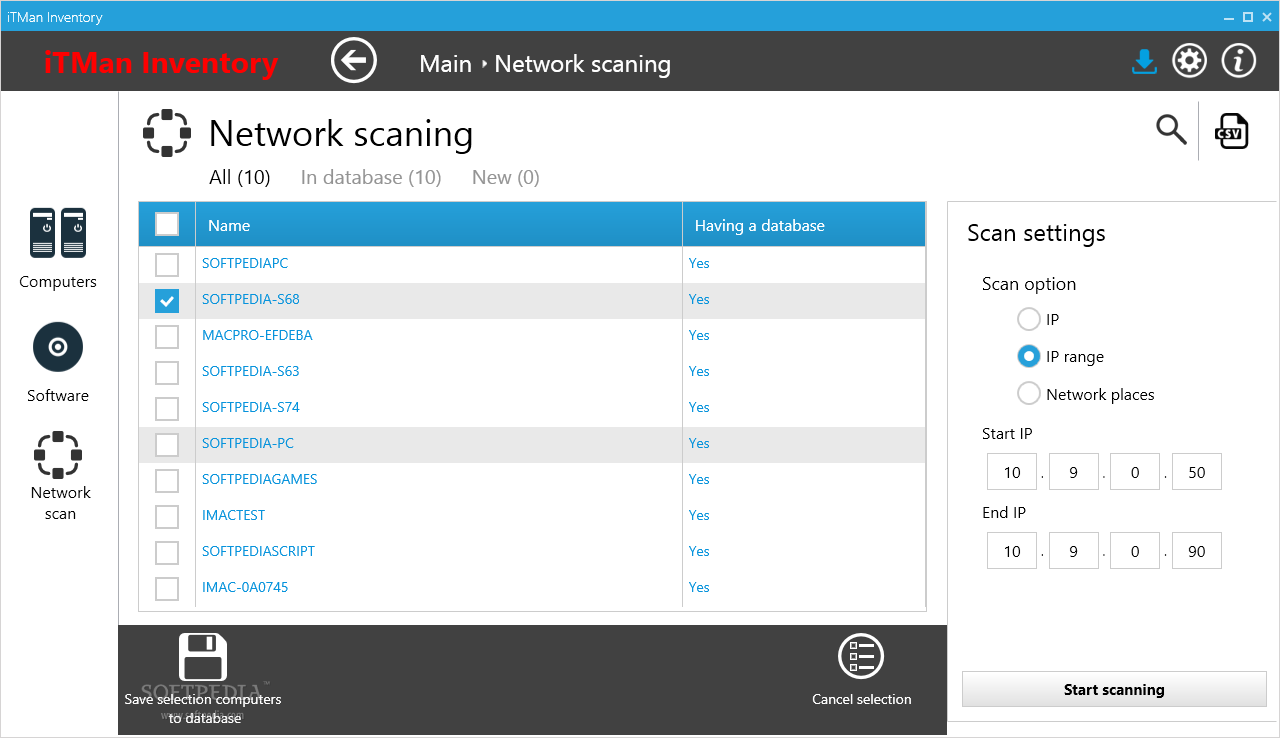This screenshot has width=1280, height=738.
Task: Select the SOFTPEDIASCRIPT computer name
Action: (258, 551)
